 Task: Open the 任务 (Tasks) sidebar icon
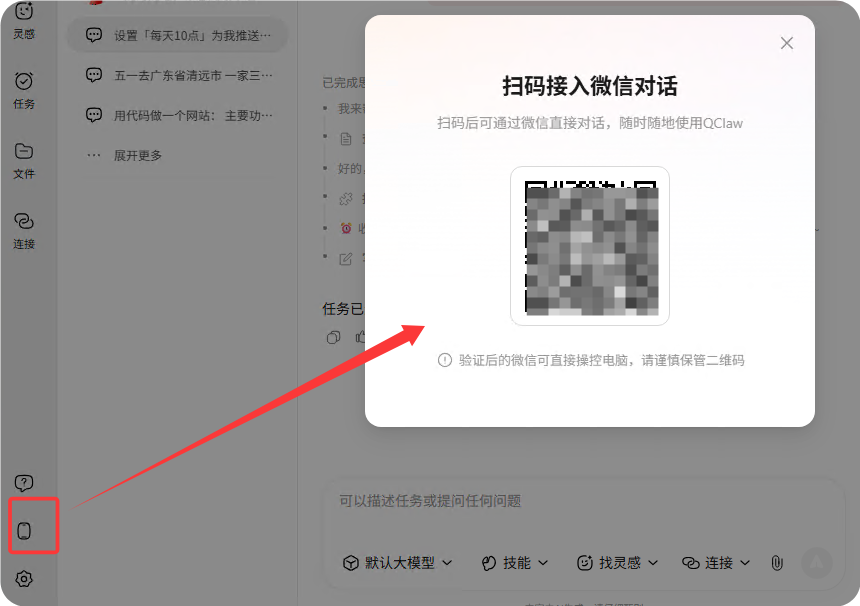click(x=24, y=88)
